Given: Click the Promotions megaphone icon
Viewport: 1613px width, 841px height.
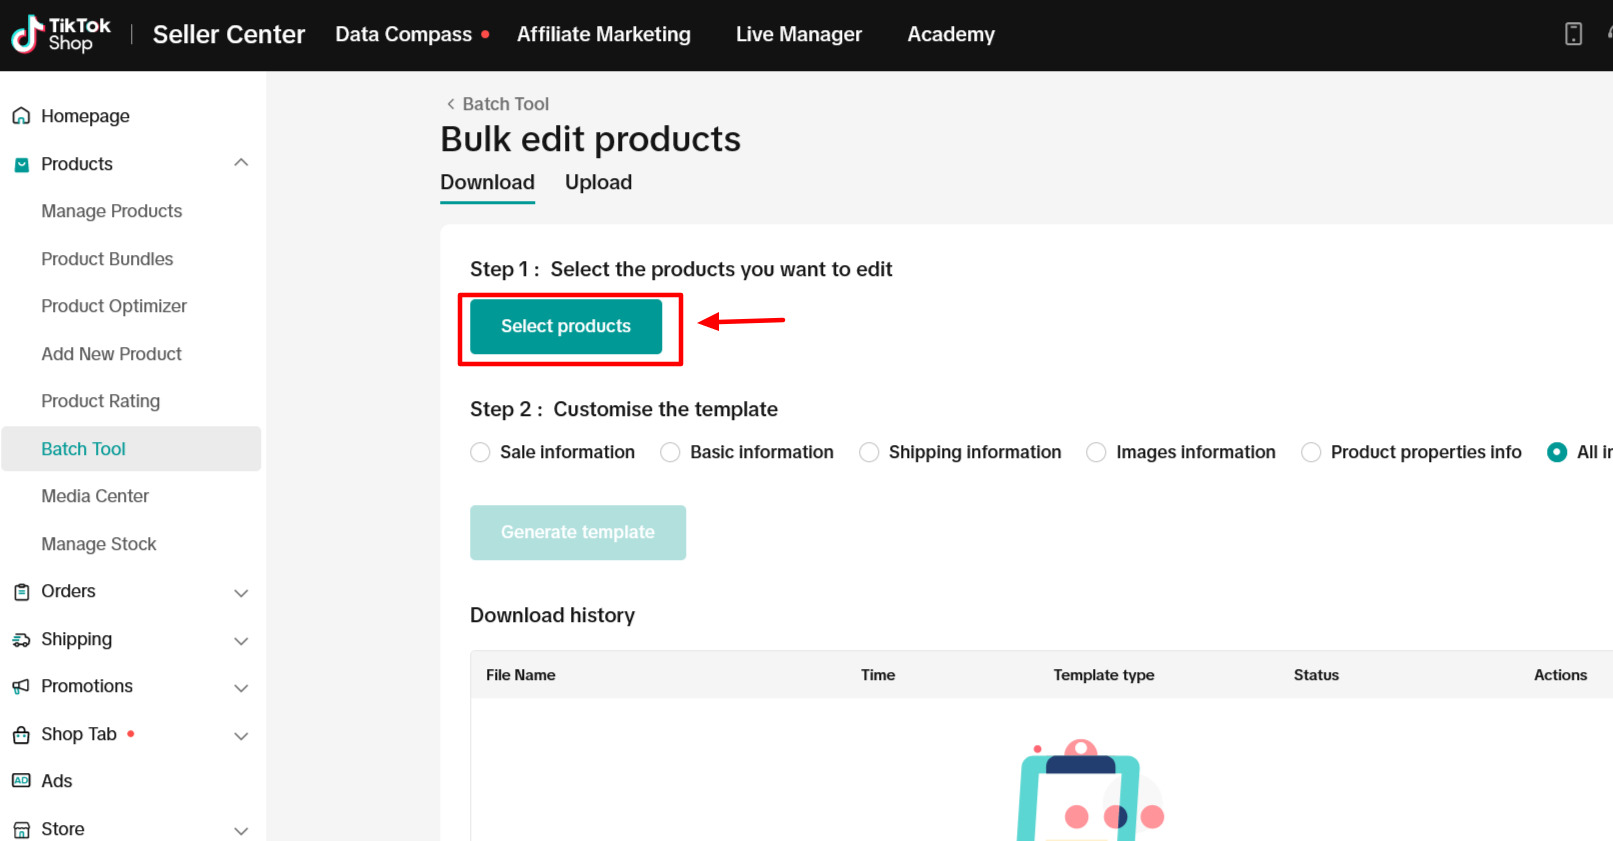Looking at the screenshot, I should pyautogui.click(x=21, y=687).
